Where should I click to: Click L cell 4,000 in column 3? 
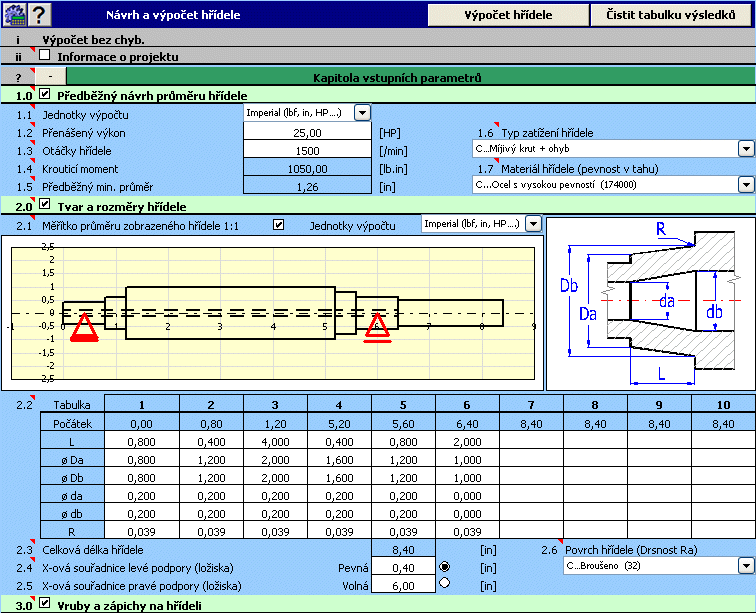point(275,441)
